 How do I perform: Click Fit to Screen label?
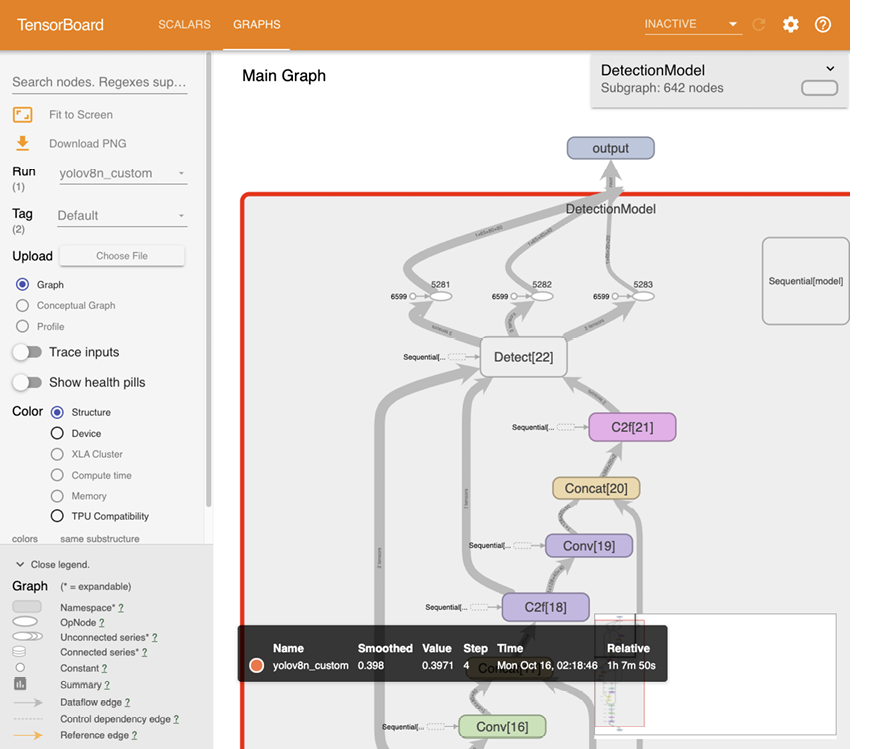[81, 115]
